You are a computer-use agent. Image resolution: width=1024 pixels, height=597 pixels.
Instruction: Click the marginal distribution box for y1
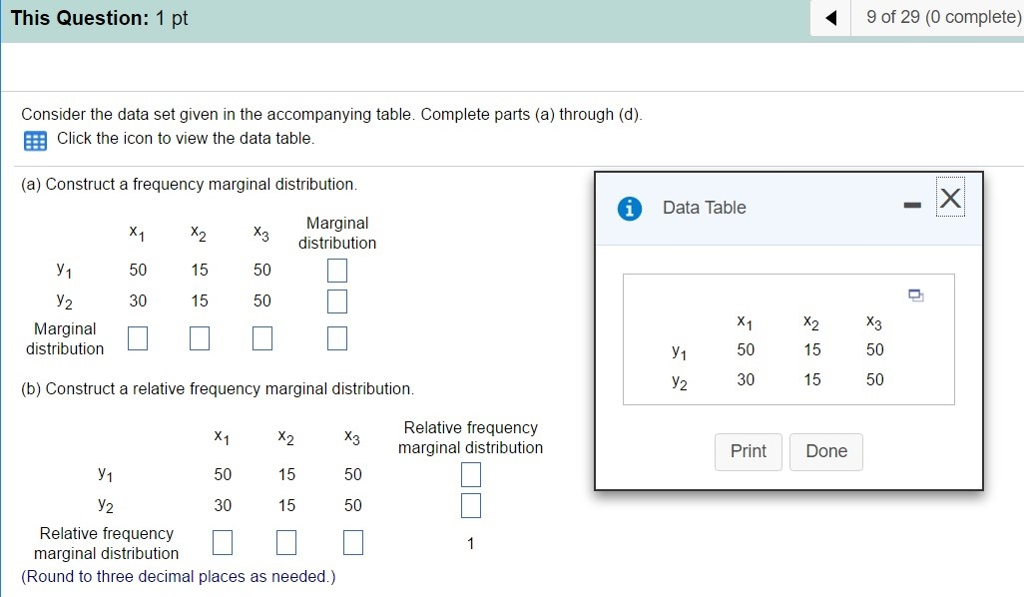(x=336, y=270)
